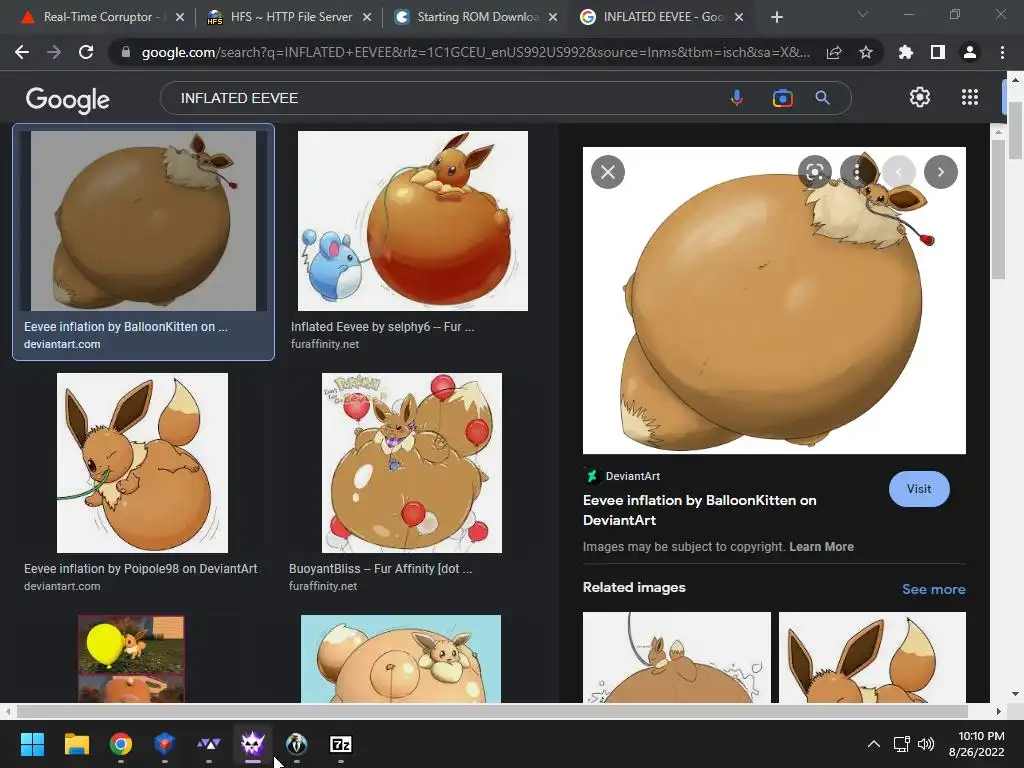Image resolution: width=1024 pixels, height=768 pixels.
Task: Open the Chrome three-dot menu
Action: click(x=1002, y=52)
